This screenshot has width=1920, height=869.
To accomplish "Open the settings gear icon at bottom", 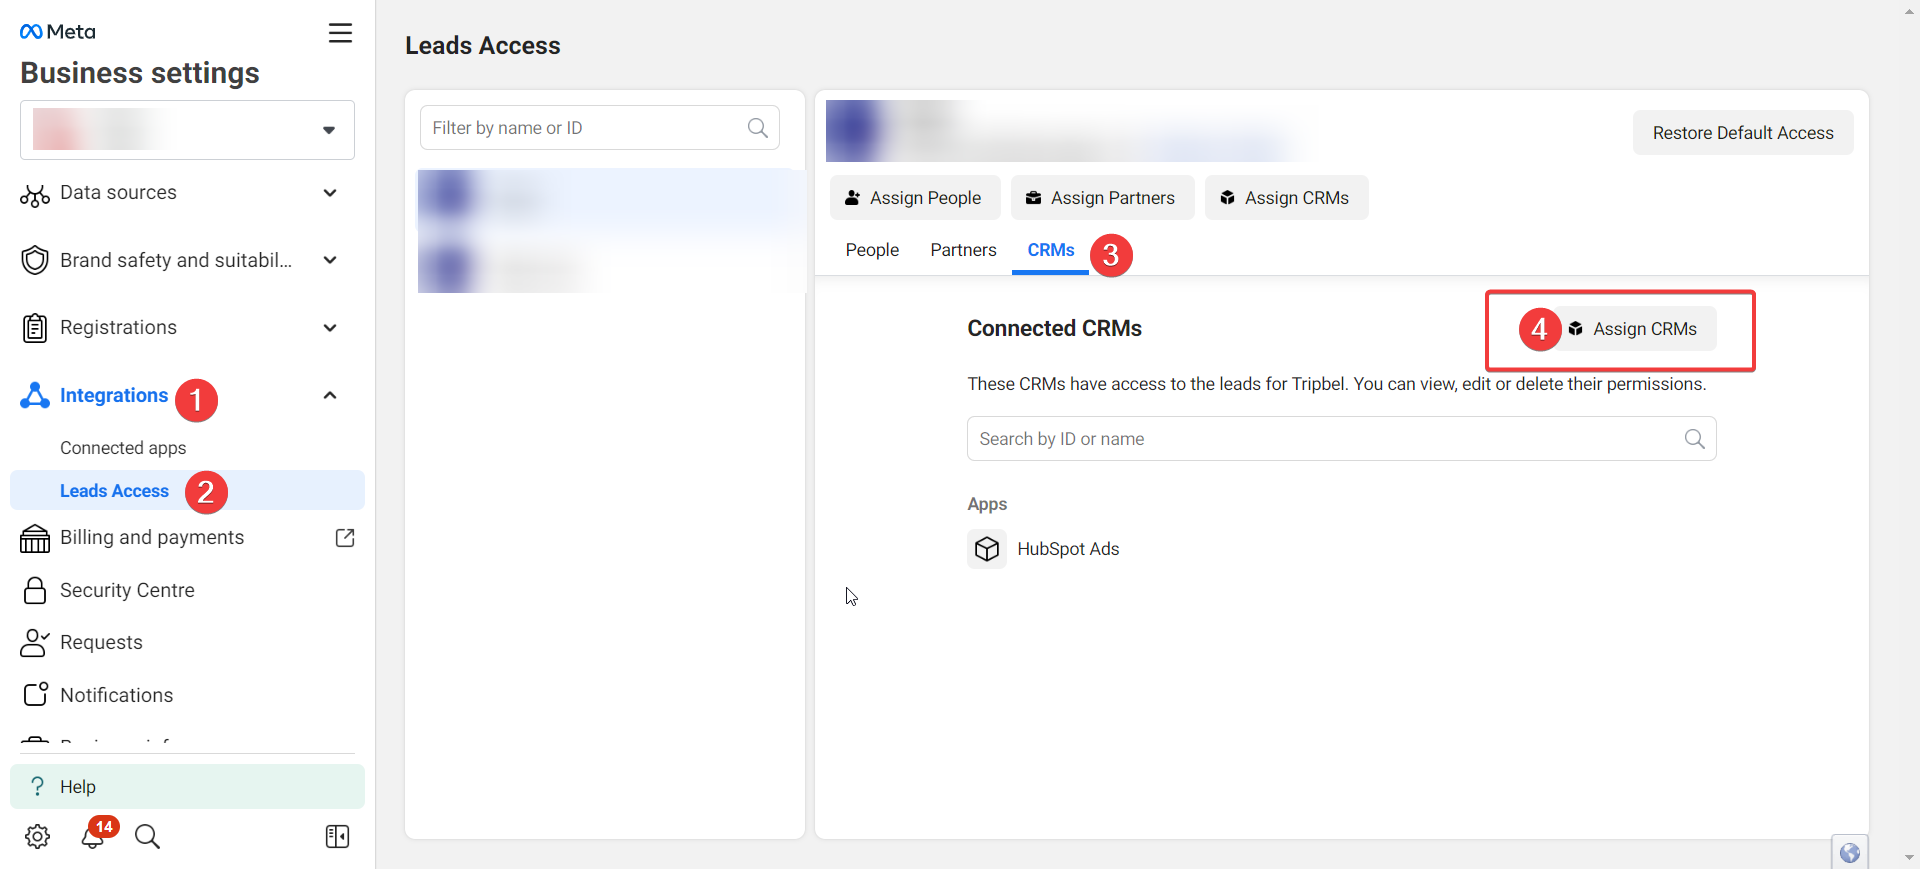I will (38, 836).
